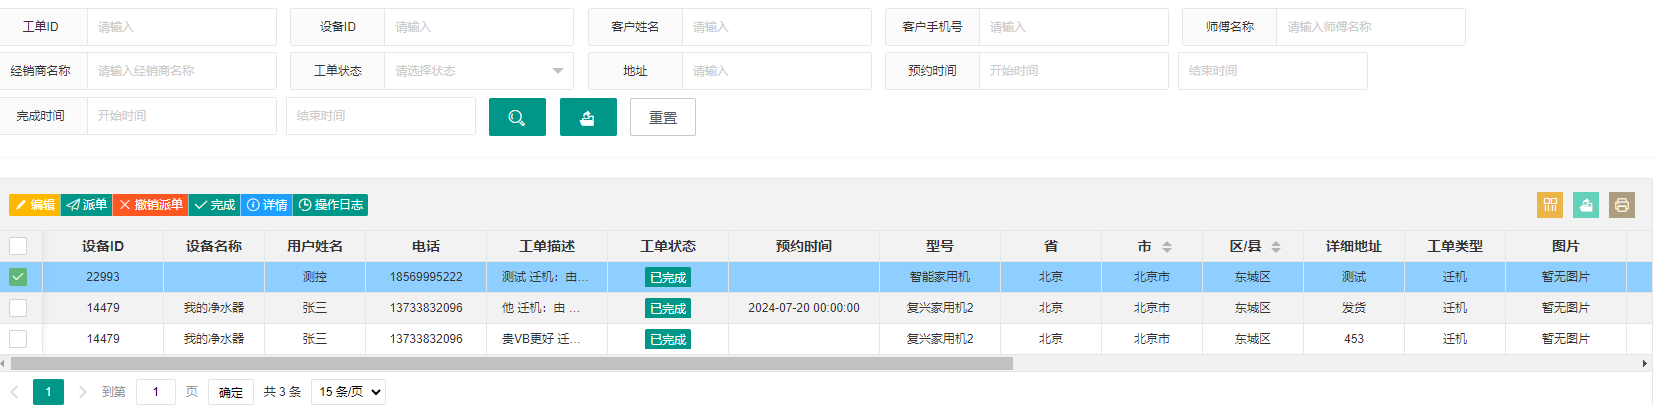Click the 完成时间 end time field
Viewport: 1657px width, 405px height.
pos(381,116)
